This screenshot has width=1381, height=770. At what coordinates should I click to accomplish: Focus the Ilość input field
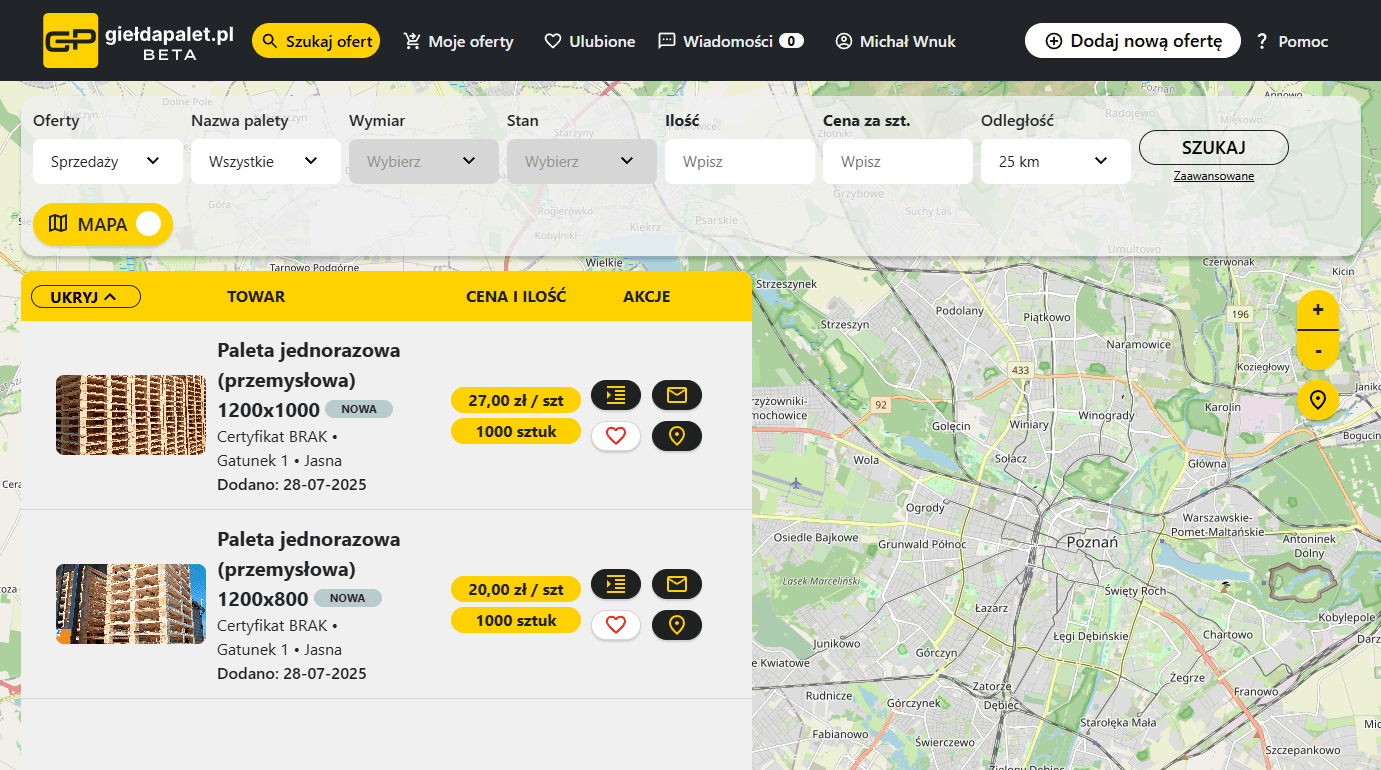click(740, 161)
